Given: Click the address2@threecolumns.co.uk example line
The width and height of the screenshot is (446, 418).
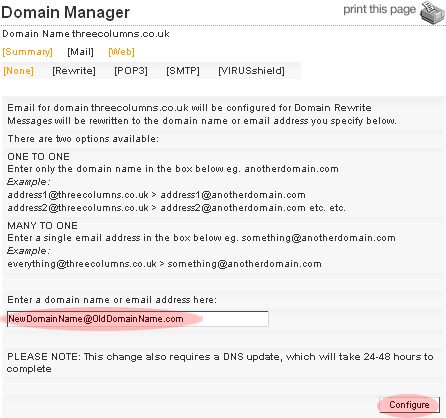Looking at the screenshot, I should pos(176,208).
